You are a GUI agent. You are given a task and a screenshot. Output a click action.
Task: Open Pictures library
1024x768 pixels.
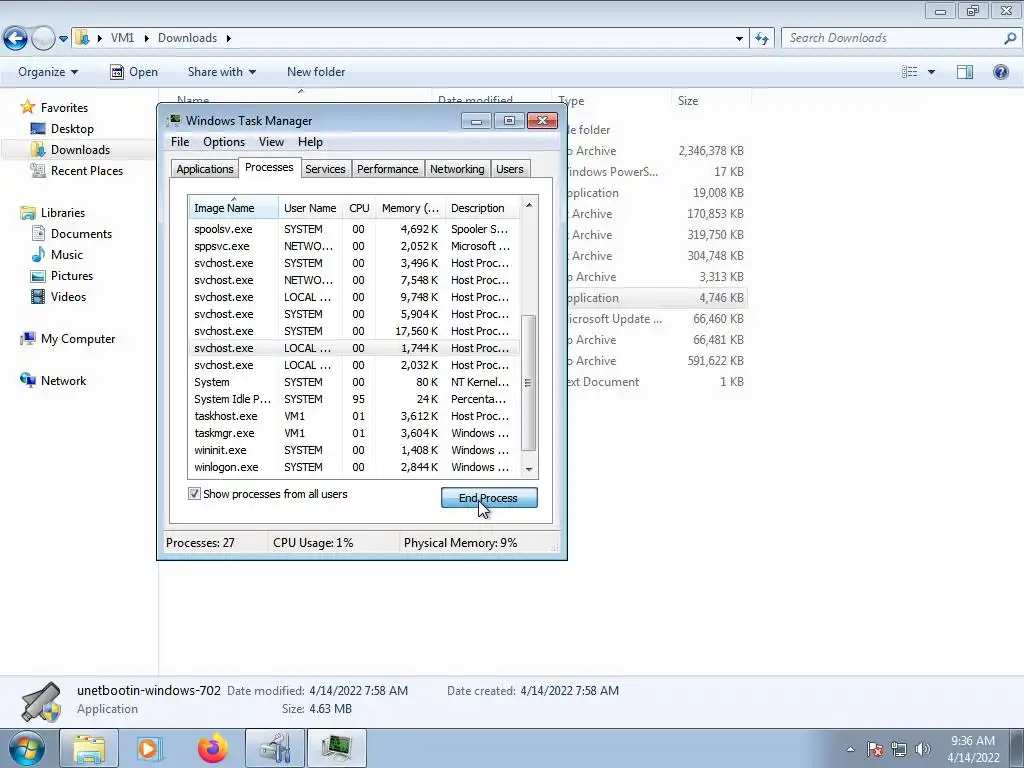72,276
